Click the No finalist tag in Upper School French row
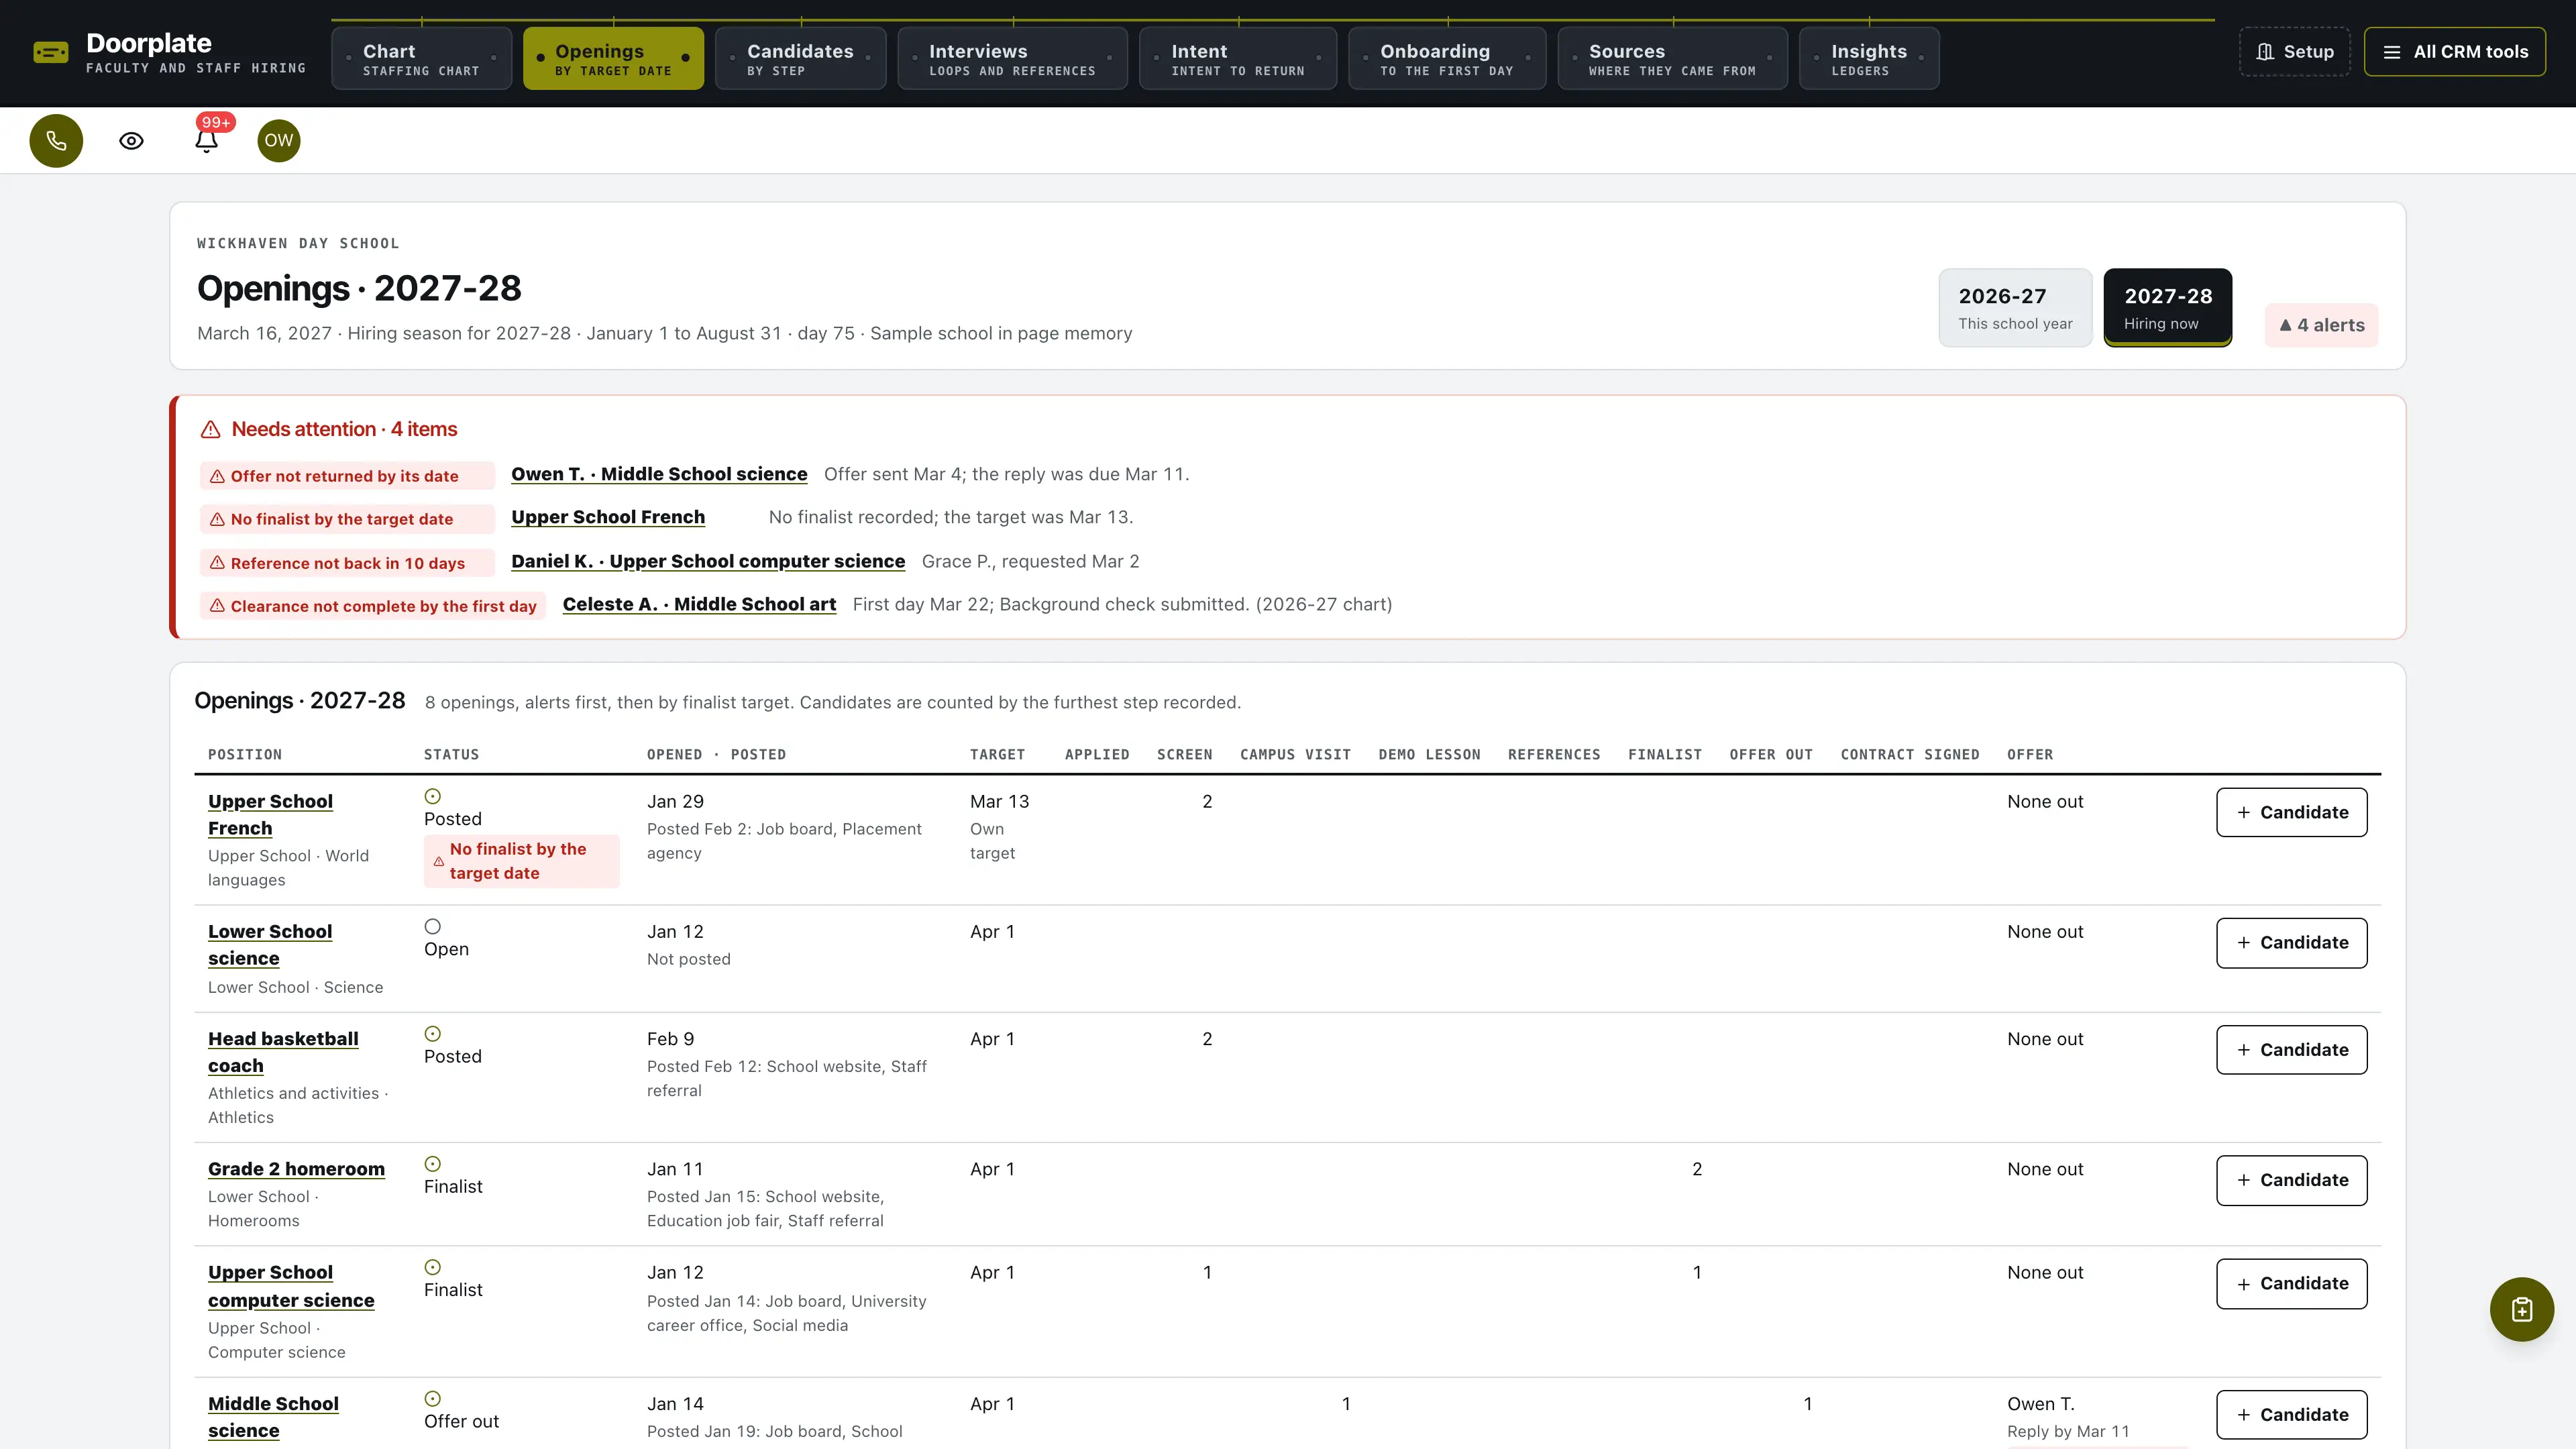 pyautogui.click(x=521, y=861)
